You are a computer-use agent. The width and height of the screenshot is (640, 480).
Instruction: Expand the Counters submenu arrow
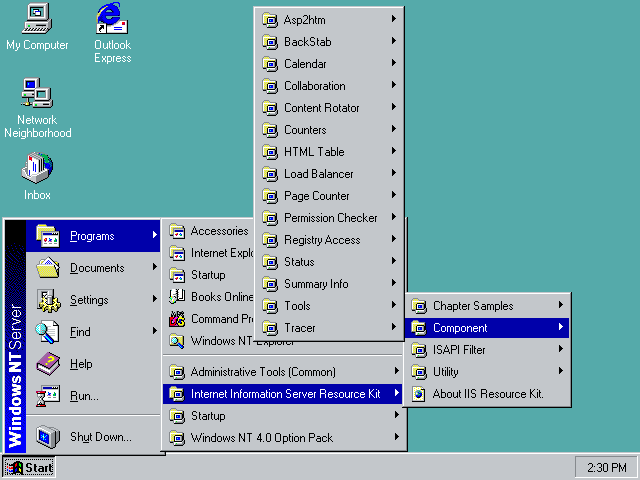tap(393, 129)
